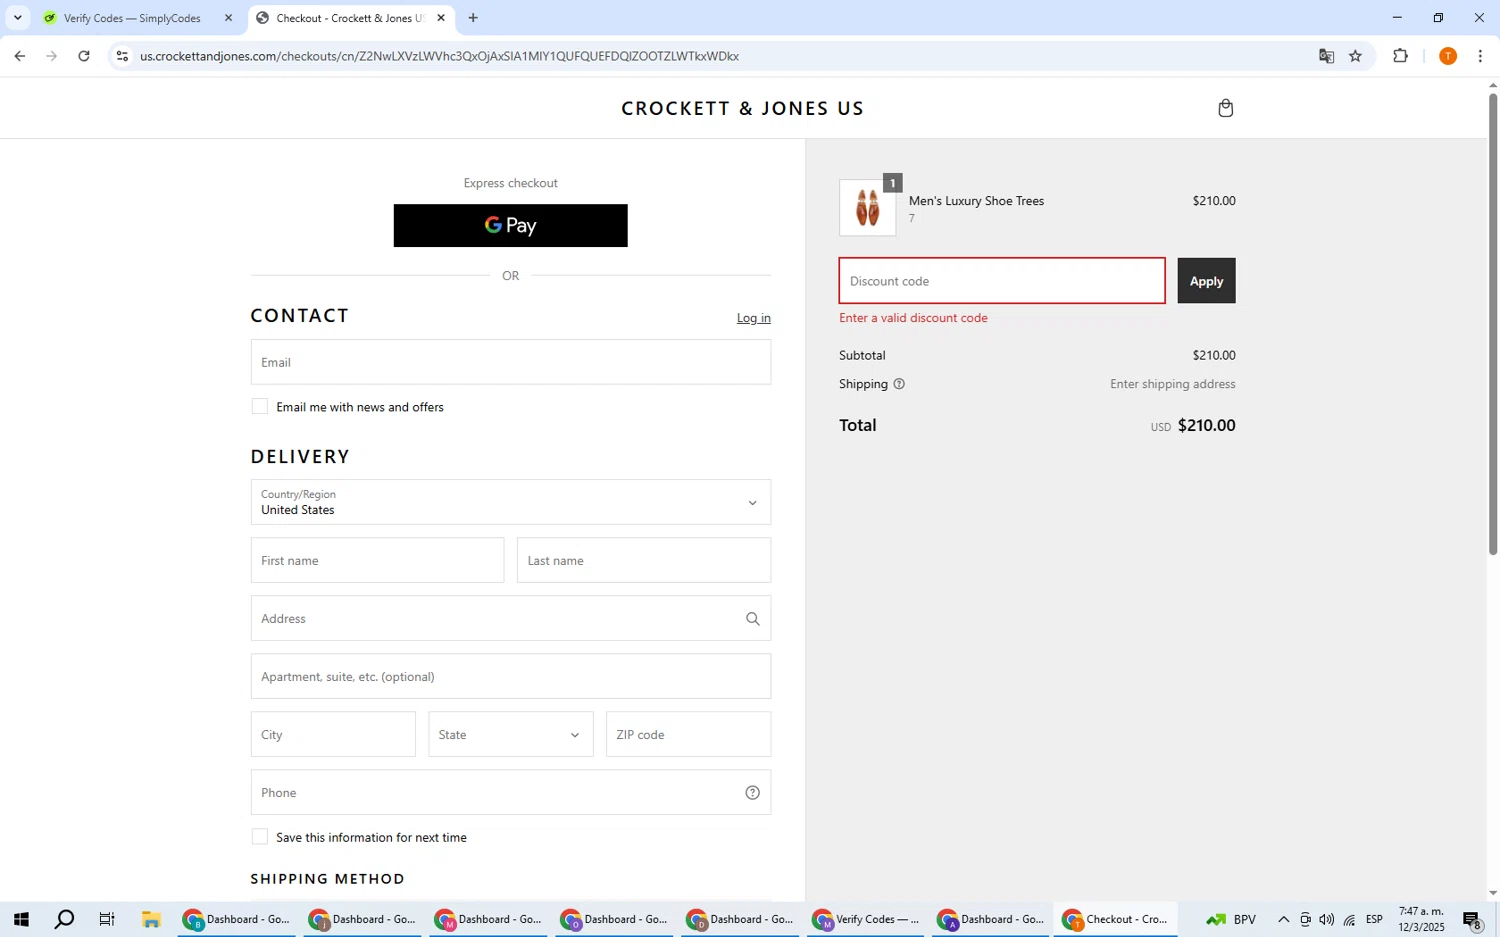Open Windows Start menu
This screenshot has width=1500, height=937.
pos(20,919)
